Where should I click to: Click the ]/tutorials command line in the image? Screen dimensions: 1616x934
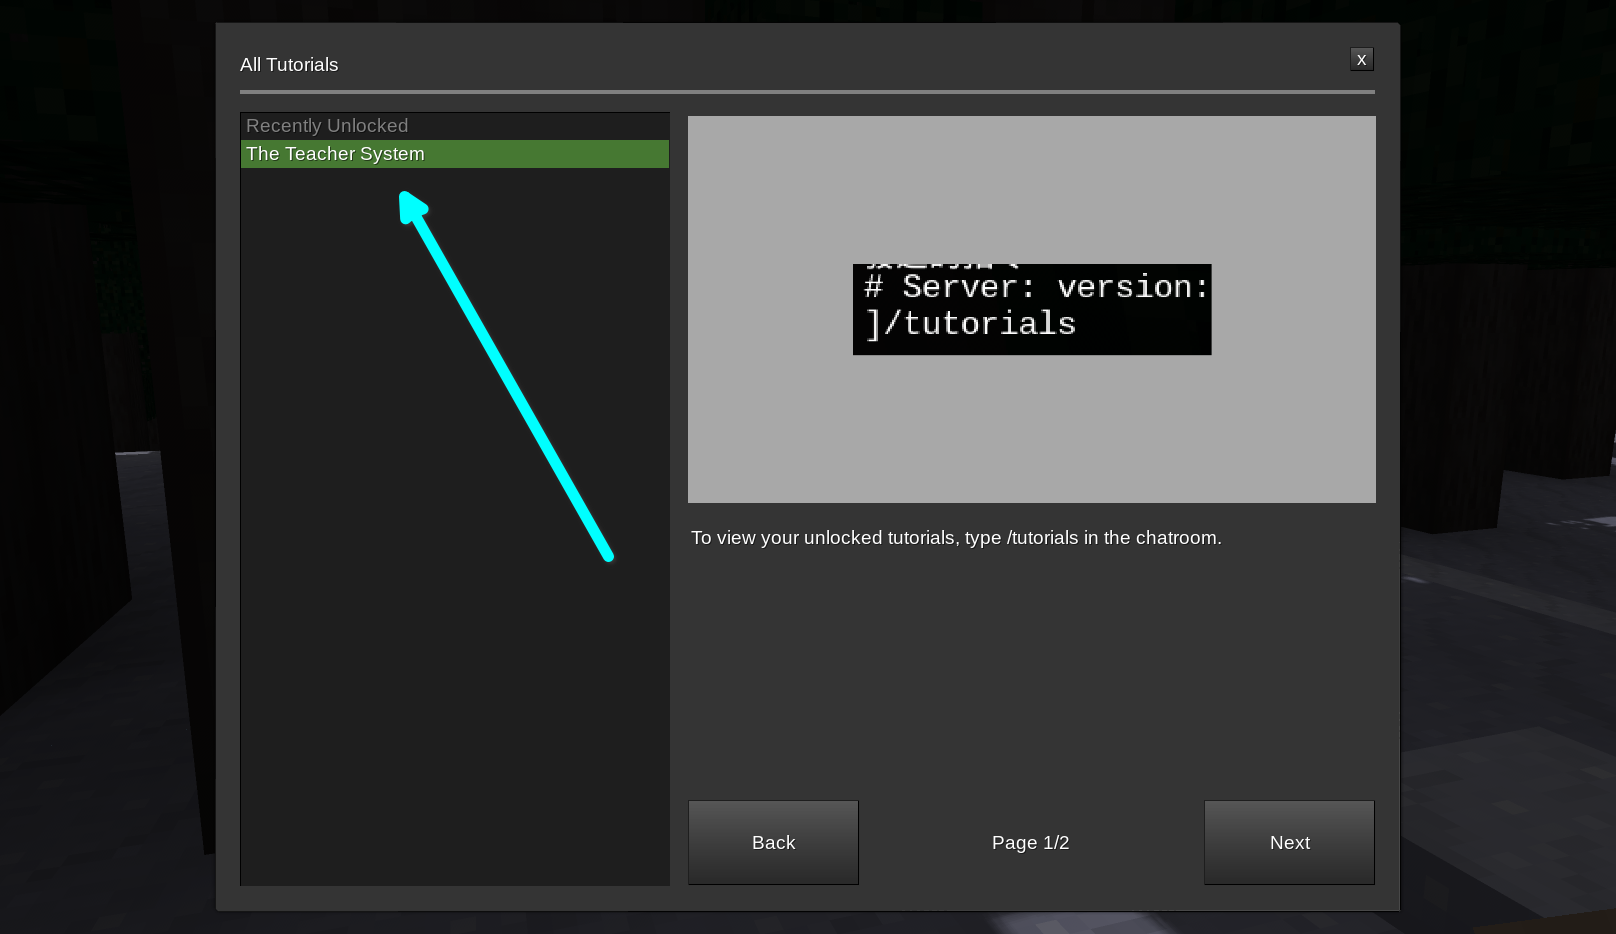click(971, 324)
